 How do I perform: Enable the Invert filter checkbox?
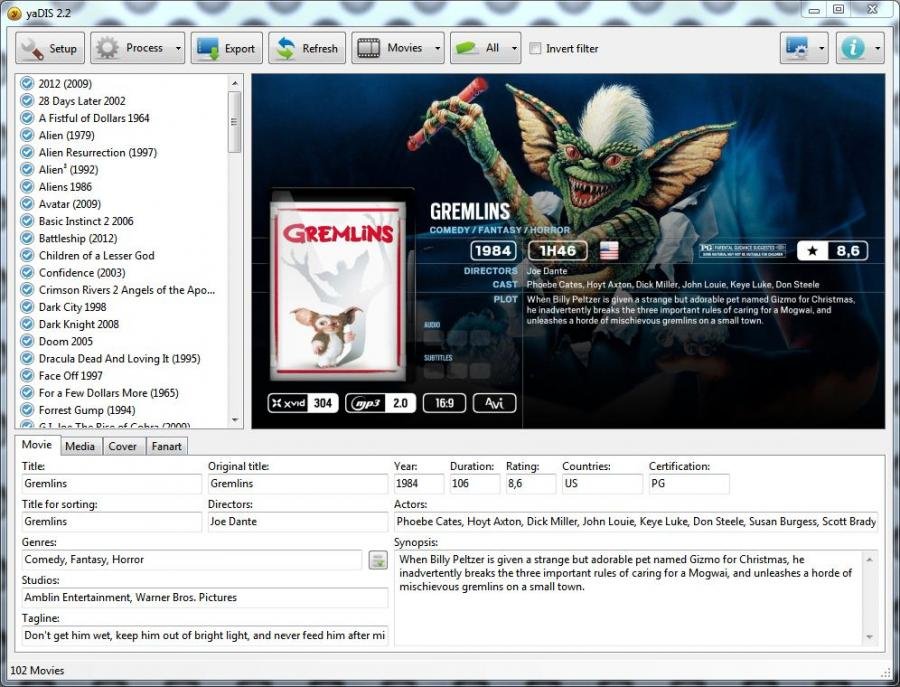535,49
